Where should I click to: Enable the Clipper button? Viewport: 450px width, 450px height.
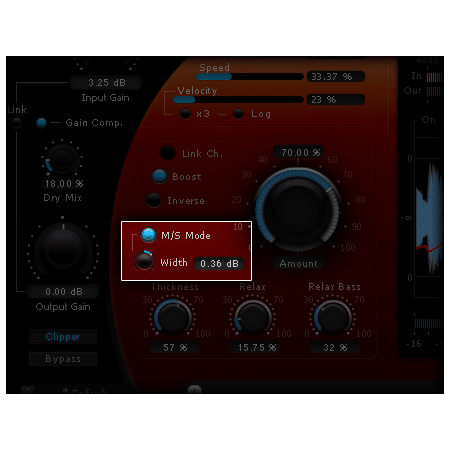coord(63,337)
